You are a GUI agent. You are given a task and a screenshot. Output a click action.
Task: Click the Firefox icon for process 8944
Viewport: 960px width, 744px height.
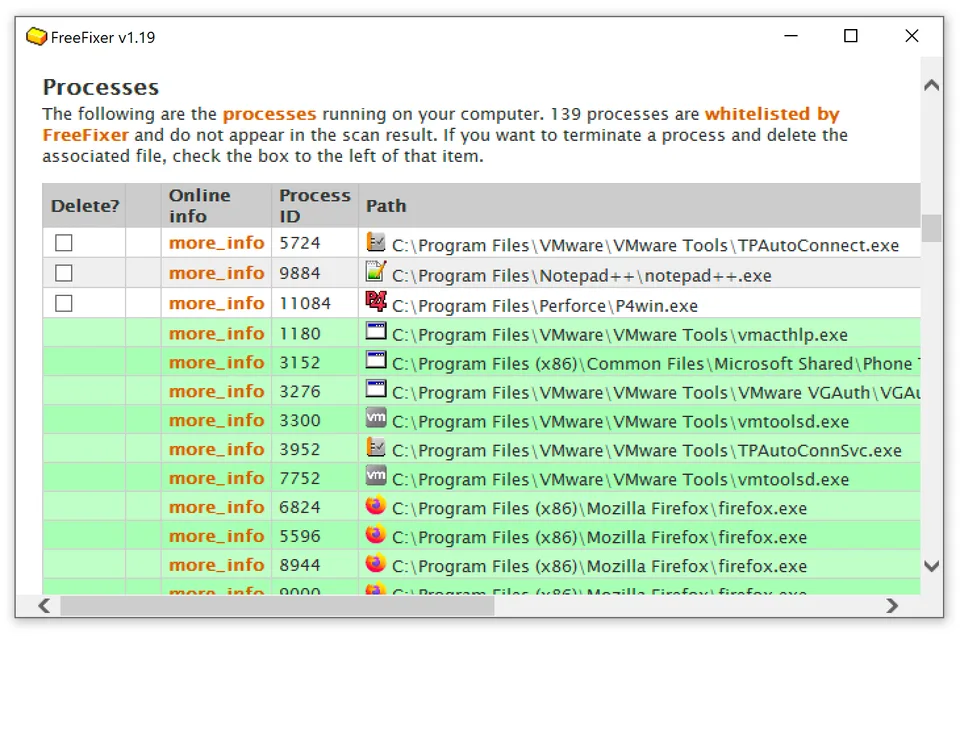(x=375, y=563)
